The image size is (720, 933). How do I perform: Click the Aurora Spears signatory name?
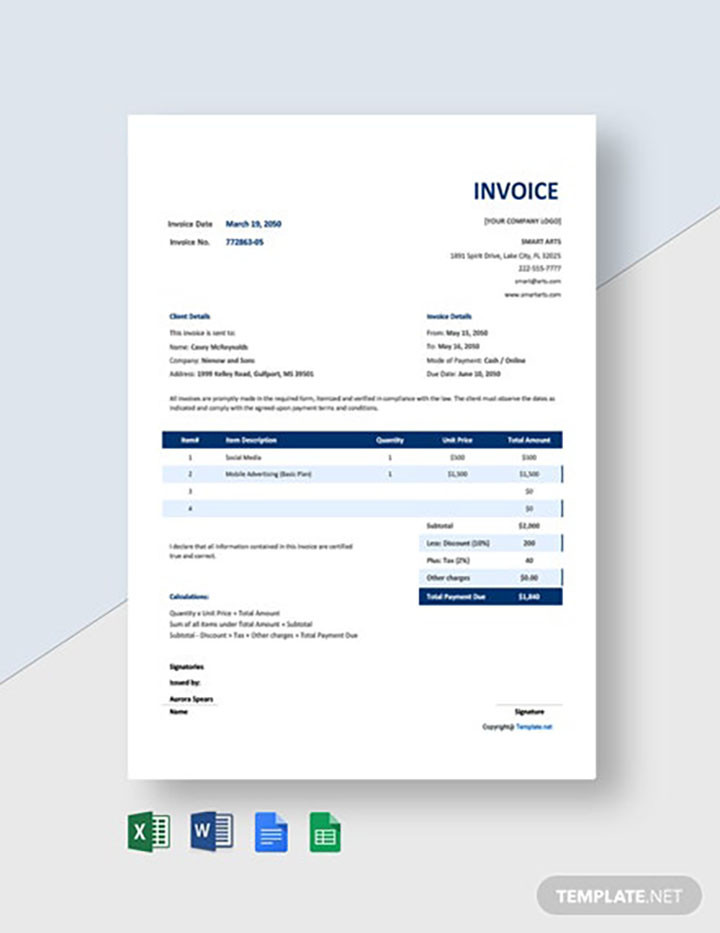click(x=192, y=698)
